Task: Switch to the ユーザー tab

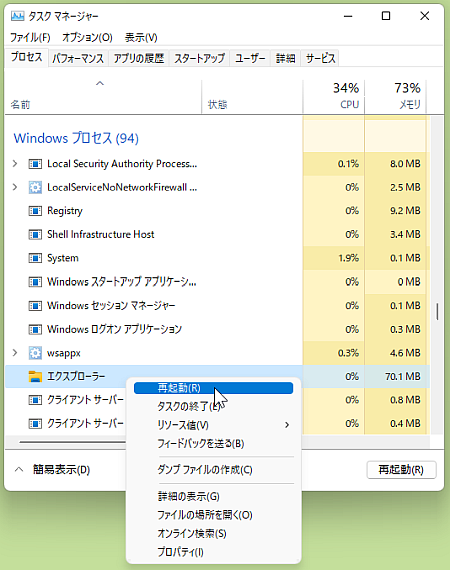Action: 250,58
